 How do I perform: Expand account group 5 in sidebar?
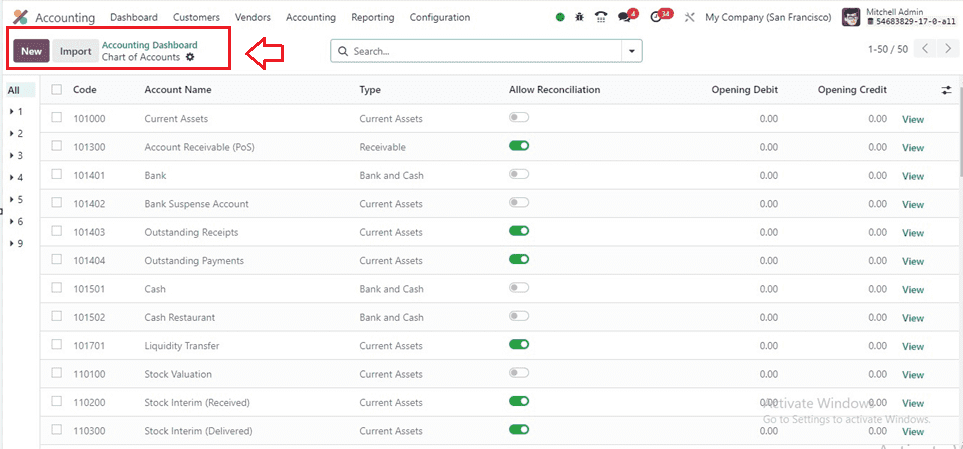click(x=12, y=200)
